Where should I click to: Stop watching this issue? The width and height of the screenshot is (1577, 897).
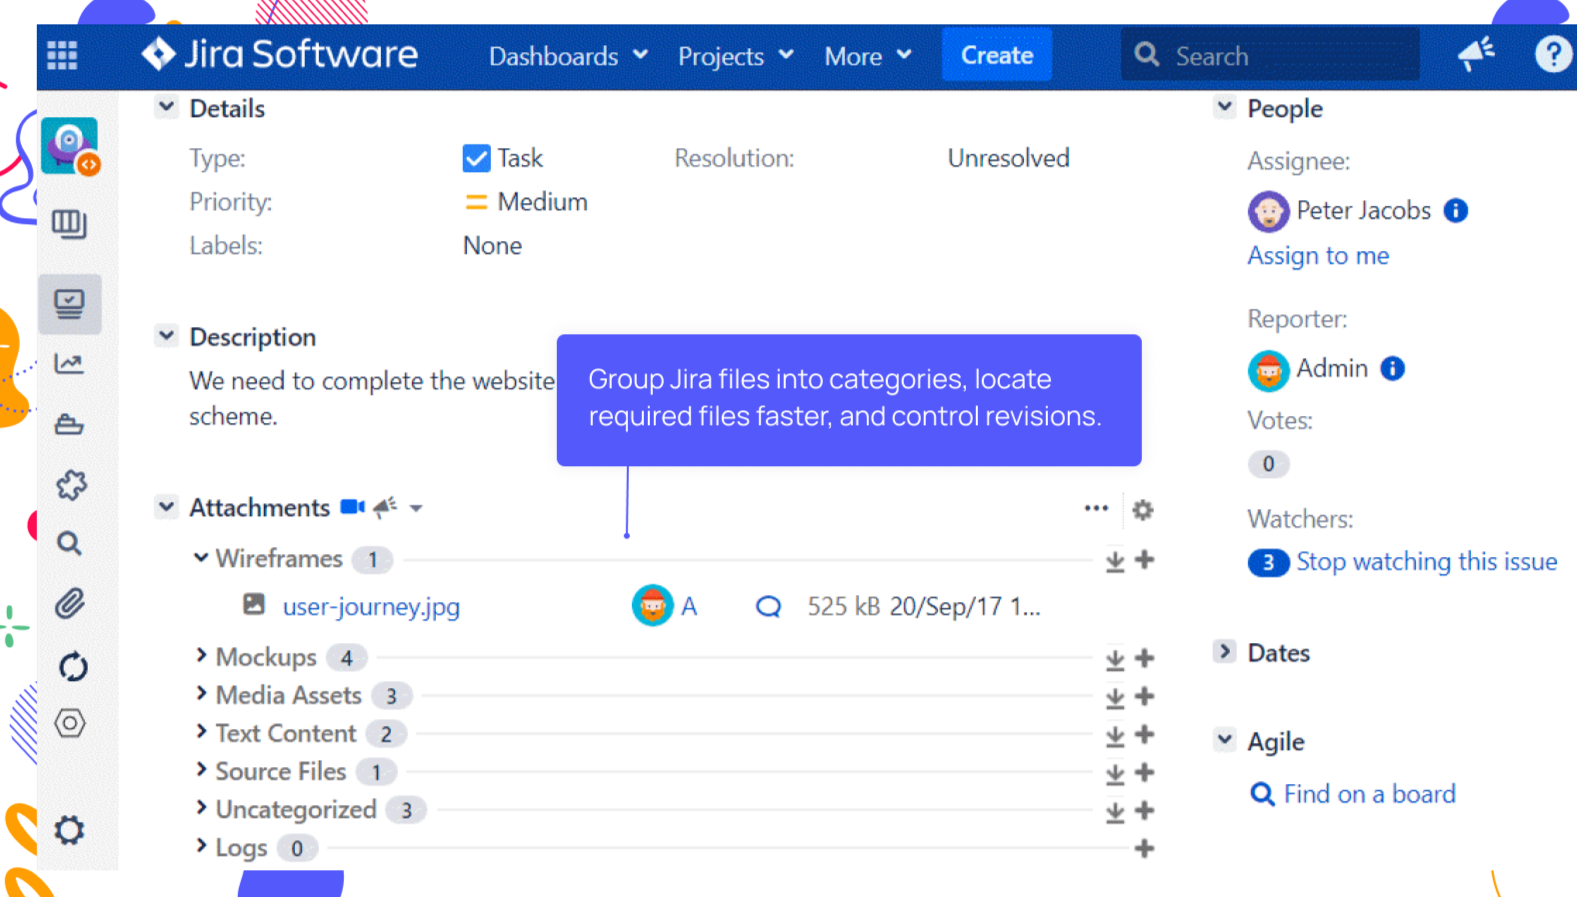[1427, 562]
